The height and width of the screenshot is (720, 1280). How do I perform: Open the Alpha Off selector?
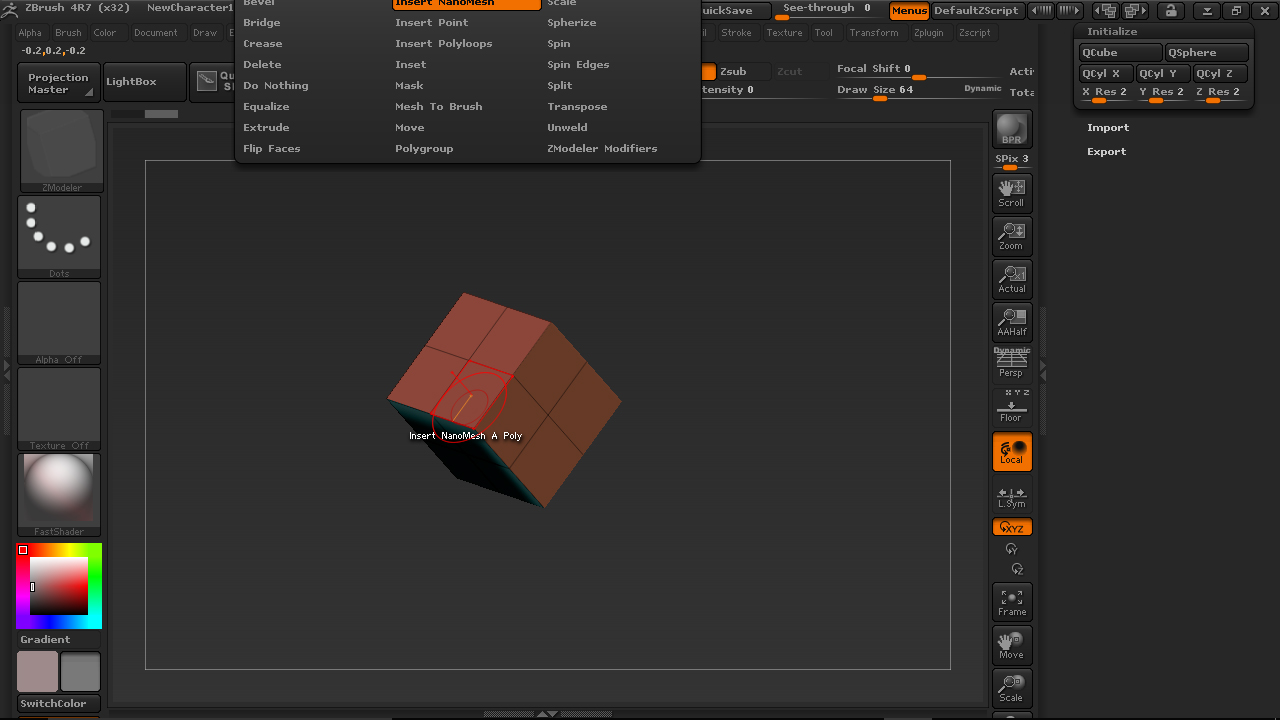click(x=60, y=323)
